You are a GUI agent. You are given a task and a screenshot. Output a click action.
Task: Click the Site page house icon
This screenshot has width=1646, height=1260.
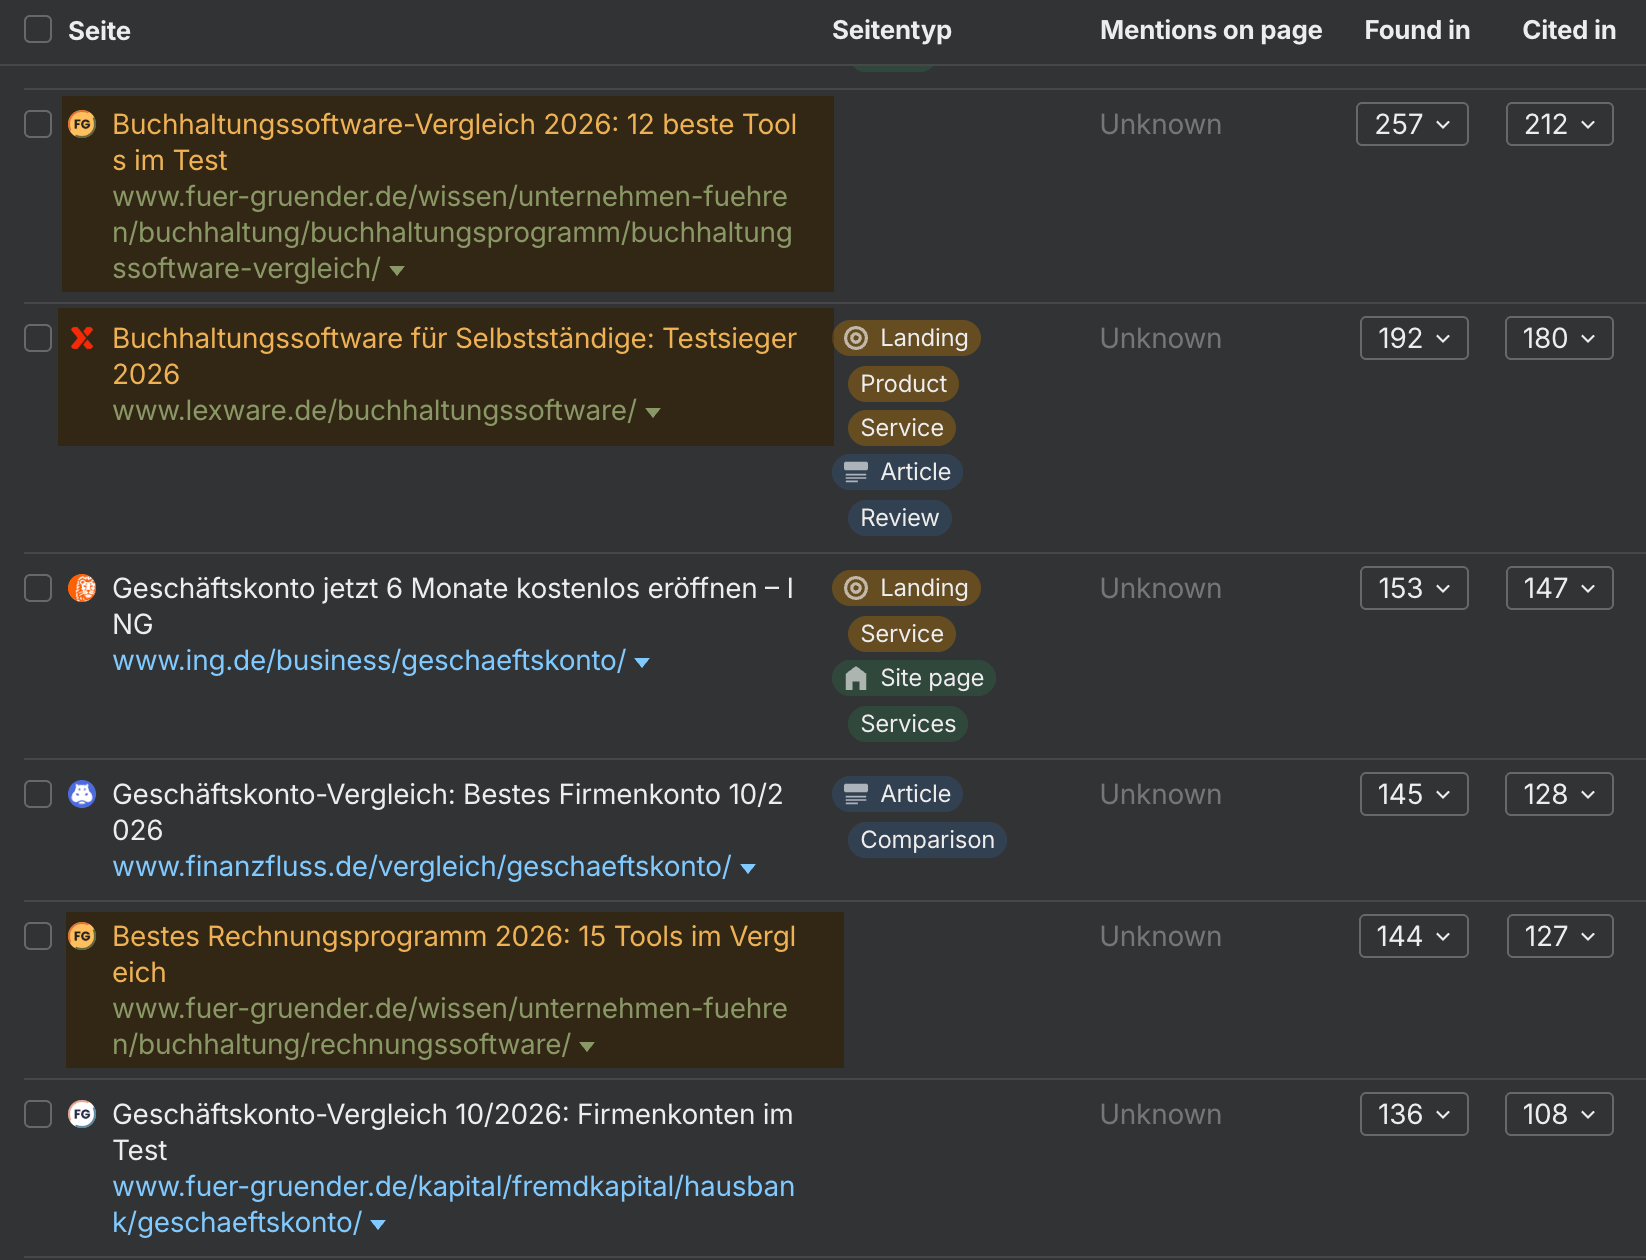tap(856, 678)
